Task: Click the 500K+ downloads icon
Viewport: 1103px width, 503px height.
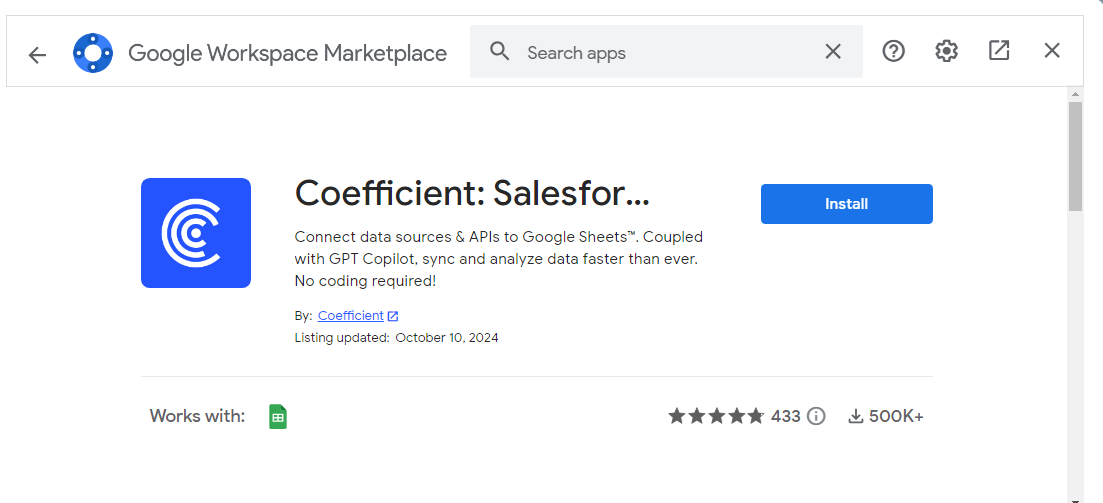Action: [855, 416]
